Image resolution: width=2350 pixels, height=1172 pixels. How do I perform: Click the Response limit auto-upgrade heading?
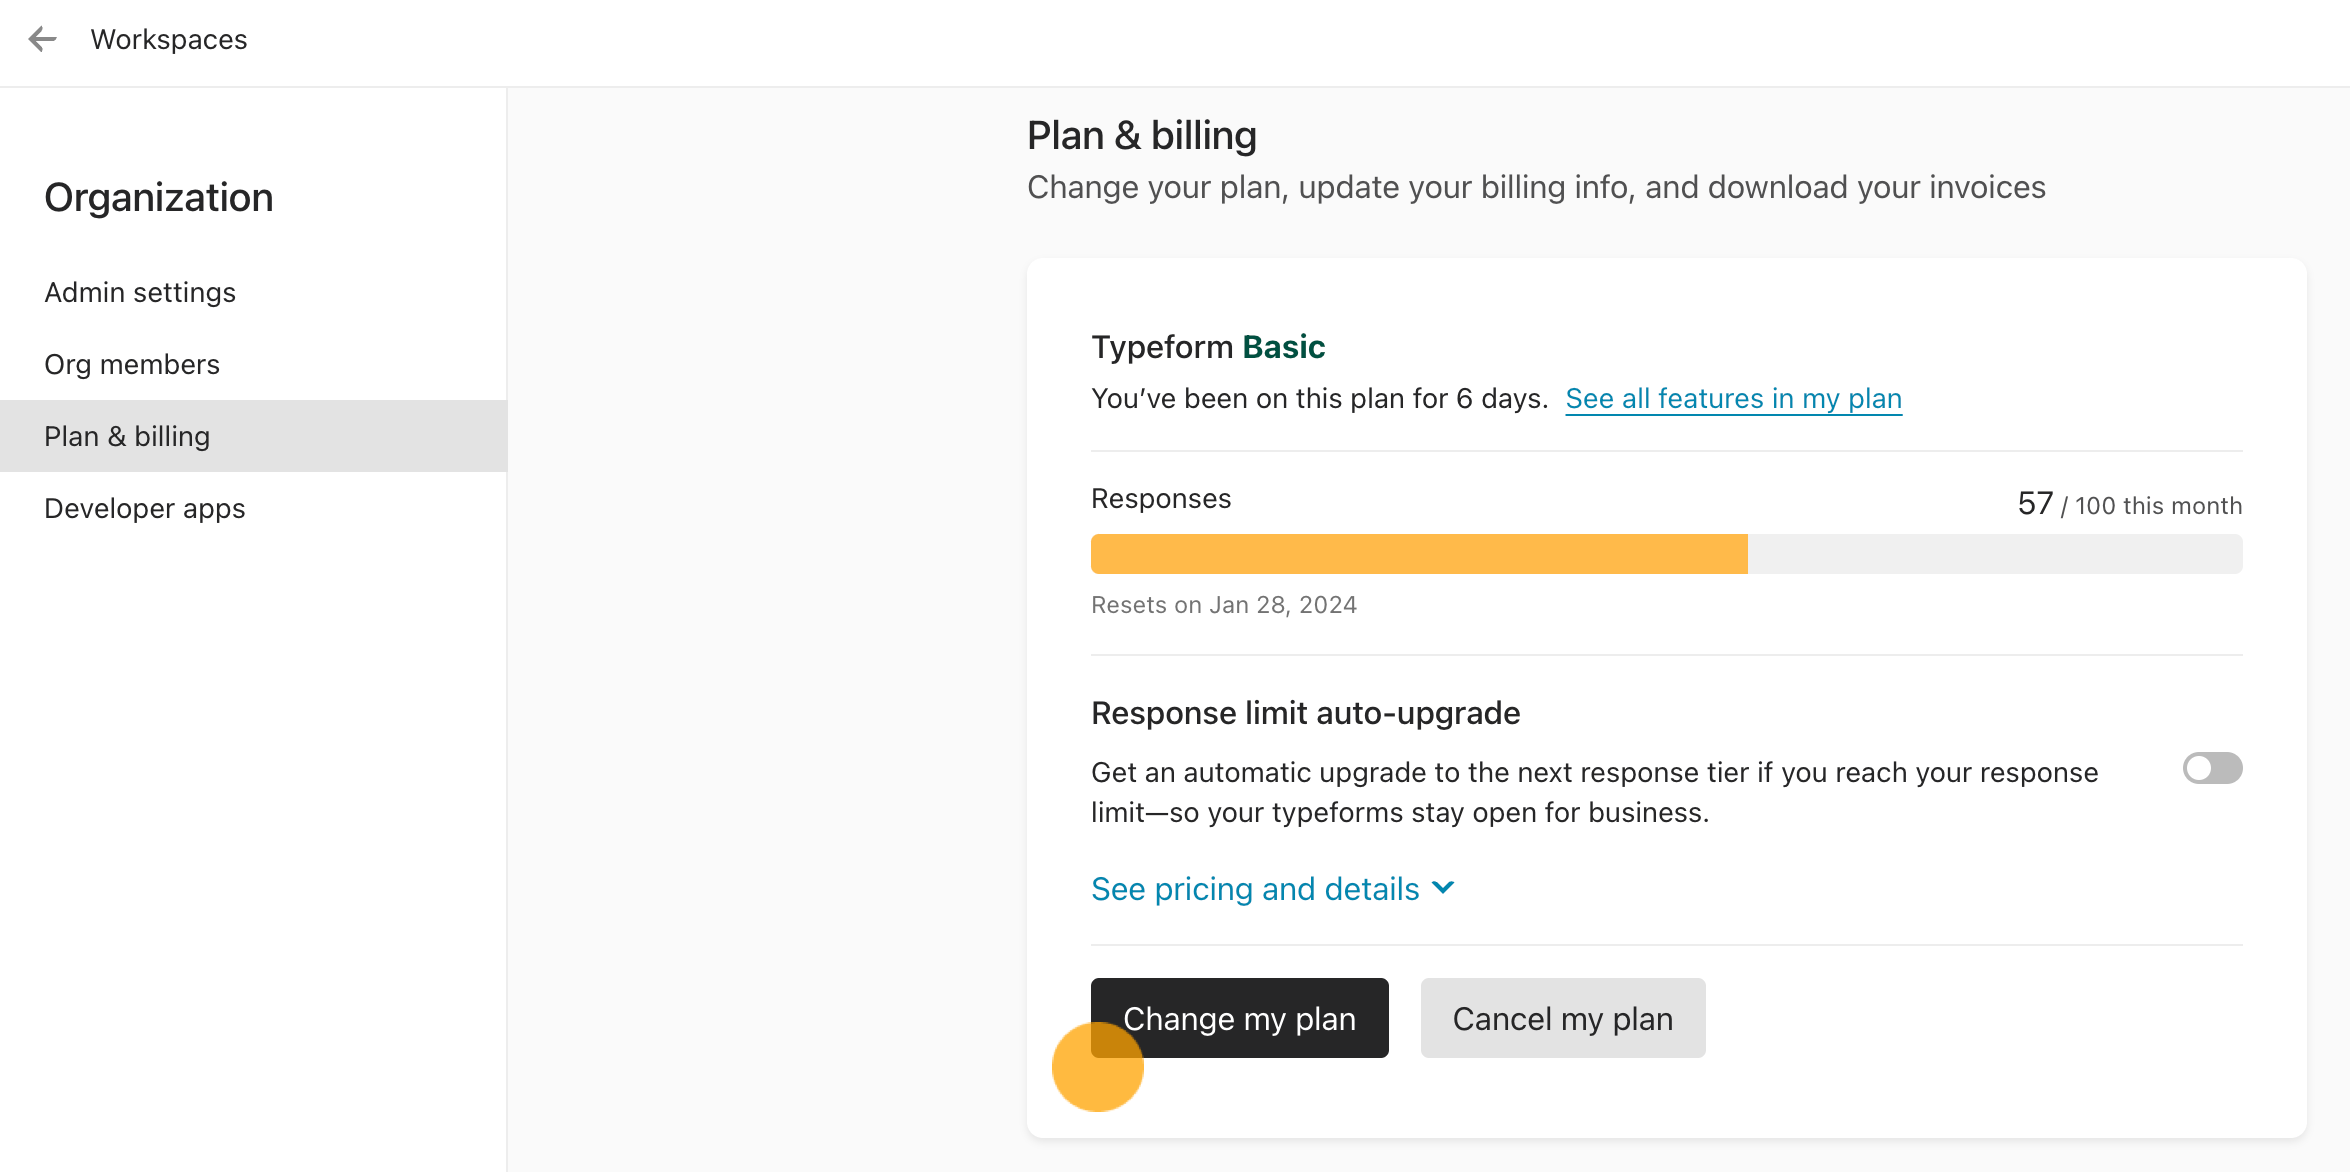point(1305,714)
